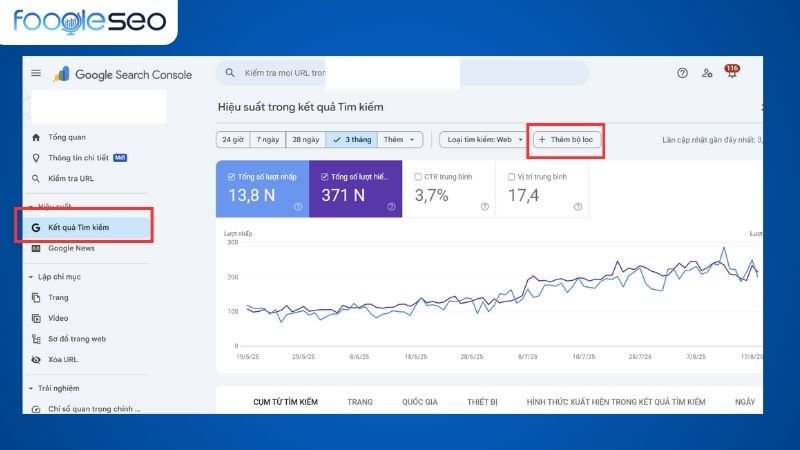
Task: Click the plus icon in Thêm bộ lọc
Action: point(542,139)
